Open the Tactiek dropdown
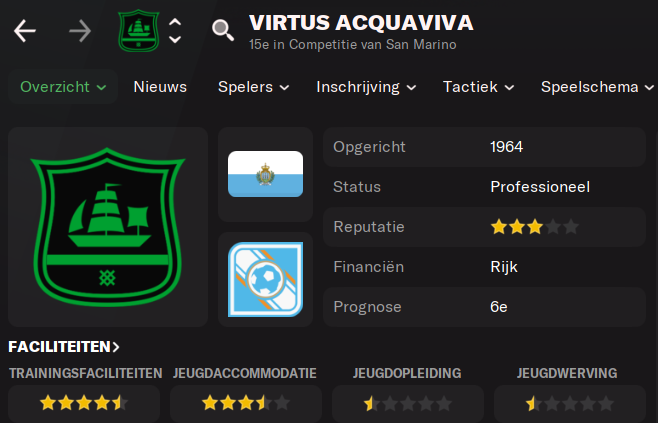Viewport: 658px width, 423px height. tap(478, 87)
